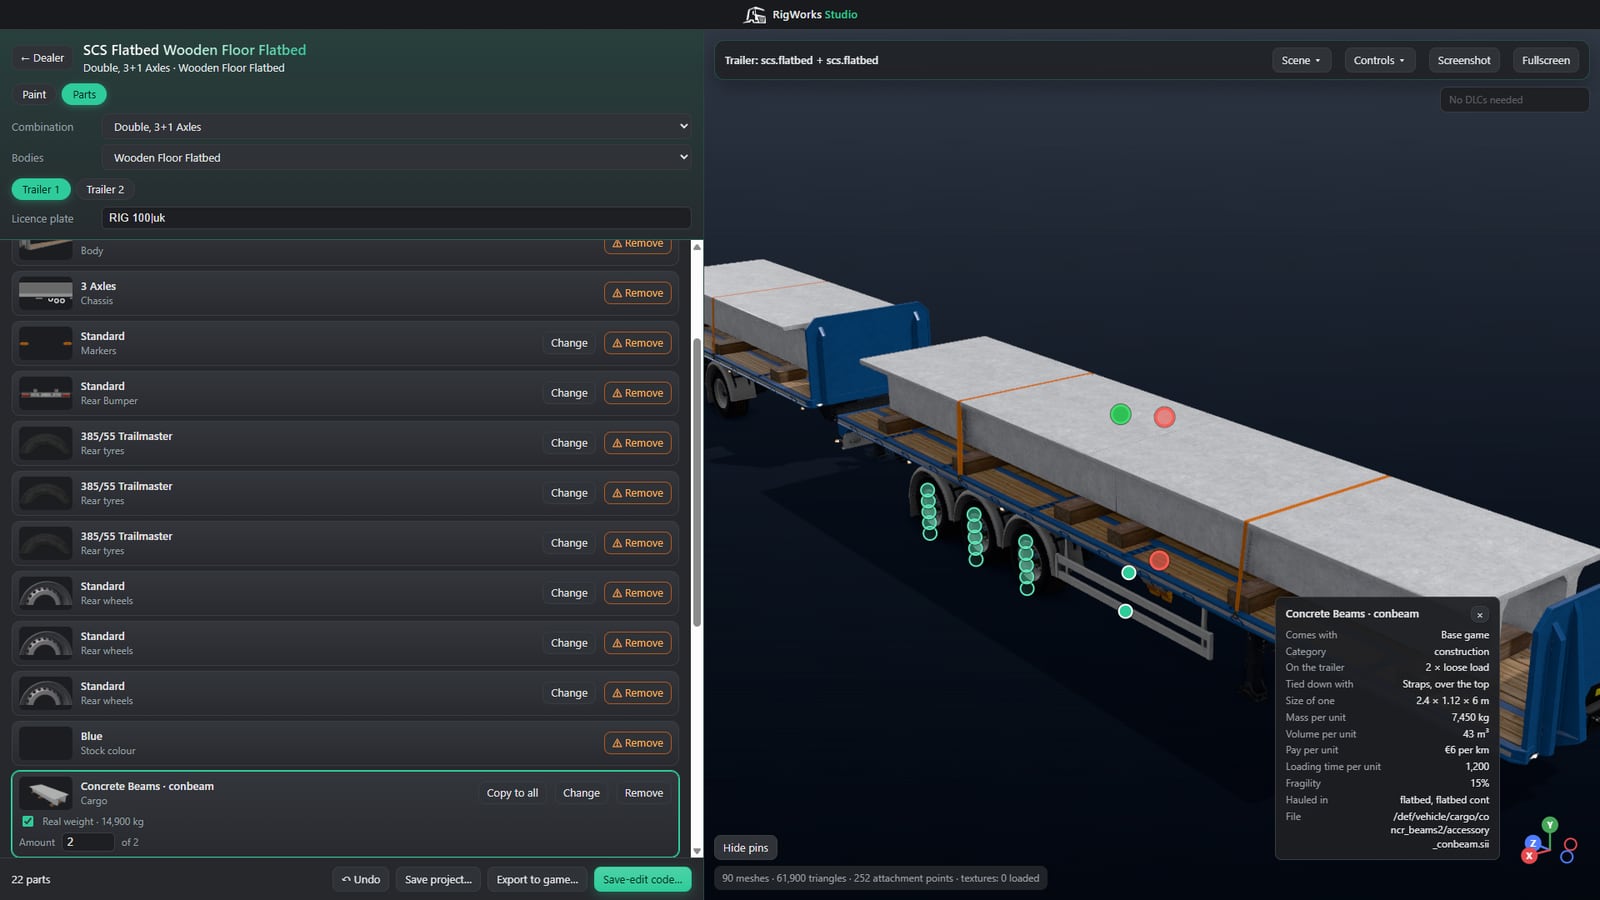Open the Bodies dropdown
1600x900 pixels.
click(396, 157)
